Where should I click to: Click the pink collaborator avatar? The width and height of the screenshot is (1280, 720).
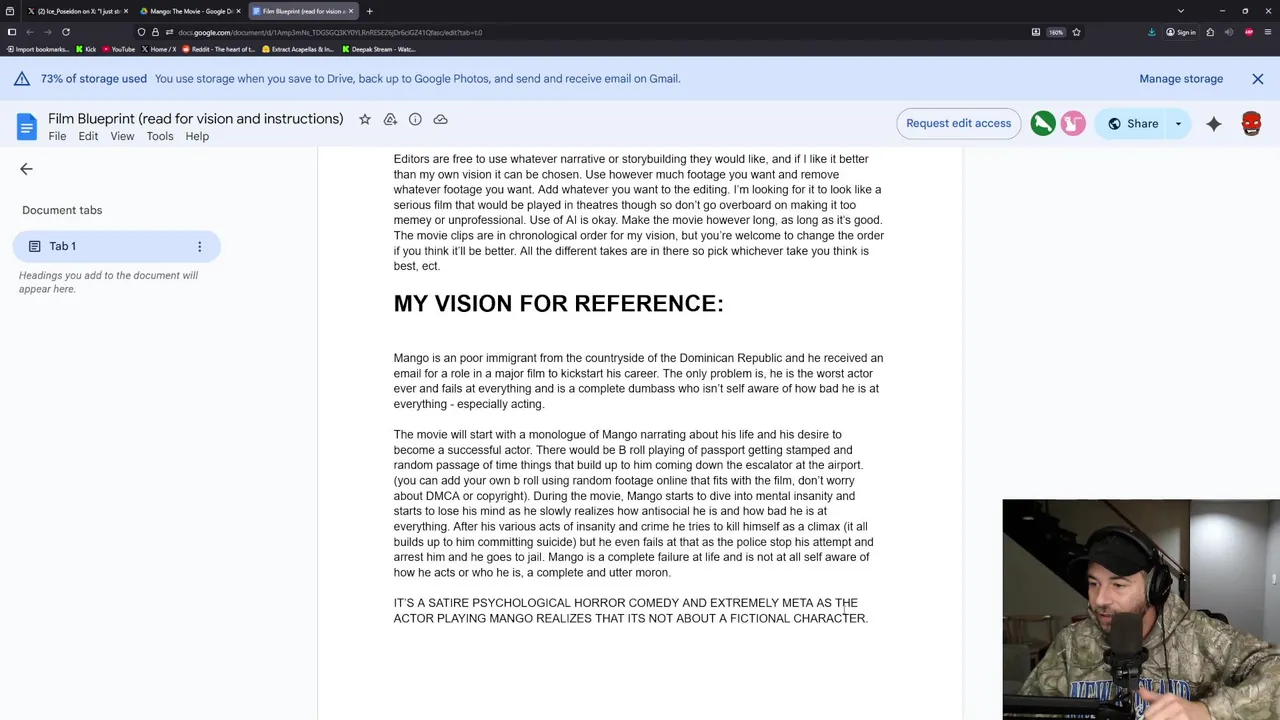pyautogui.click(x=1073, y=123)
